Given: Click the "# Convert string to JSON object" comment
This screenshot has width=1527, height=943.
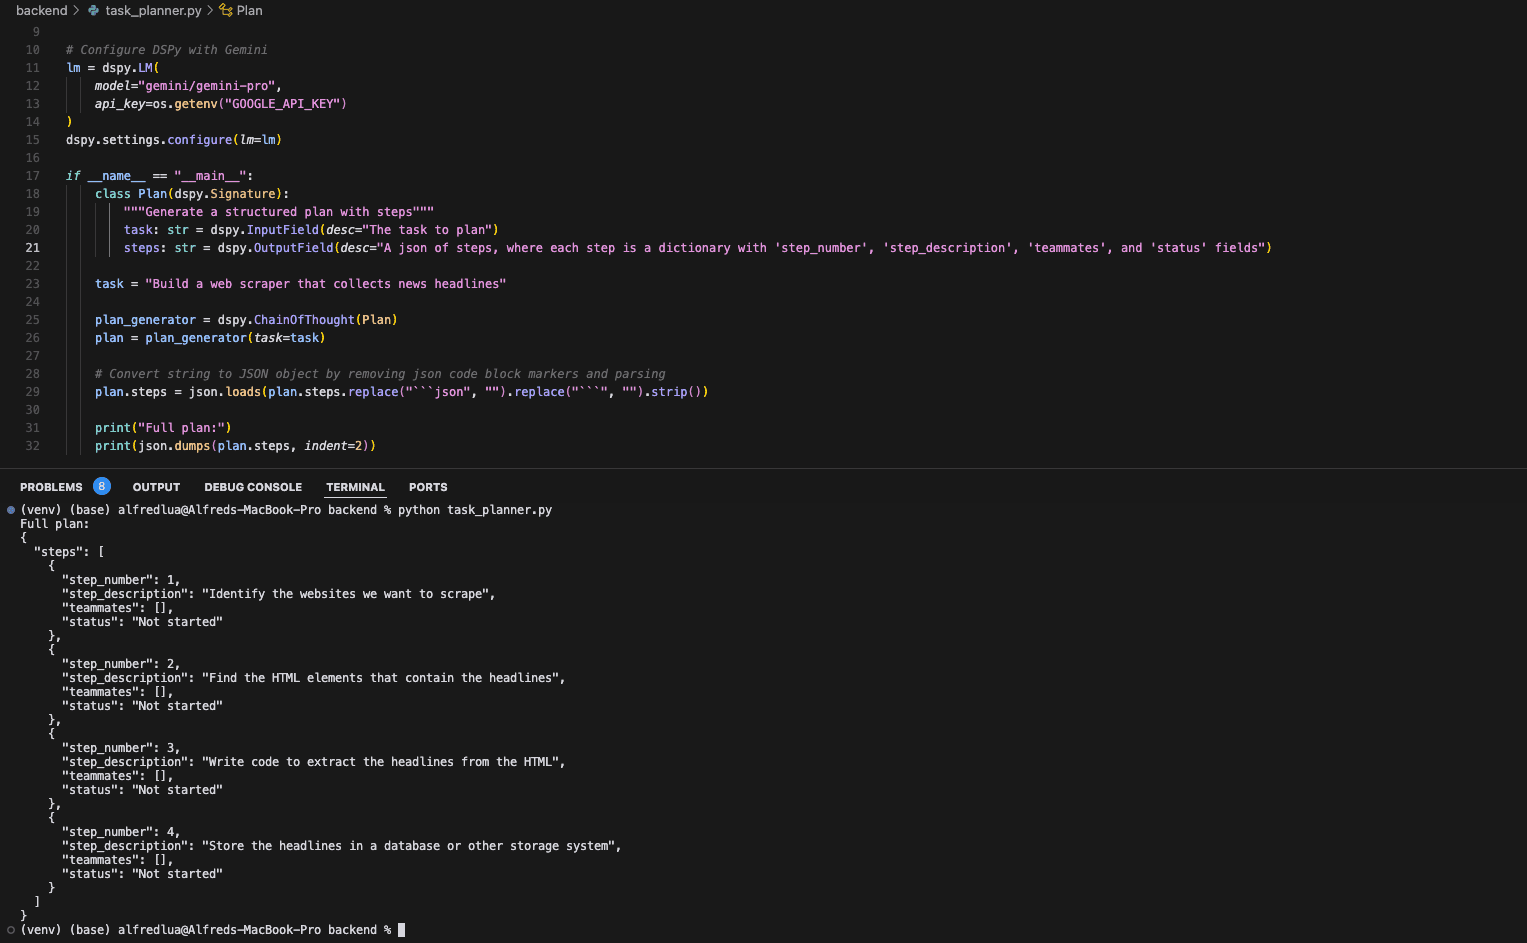Looking at the screenshot, I should pyautogui.click(x=380, y=374).
